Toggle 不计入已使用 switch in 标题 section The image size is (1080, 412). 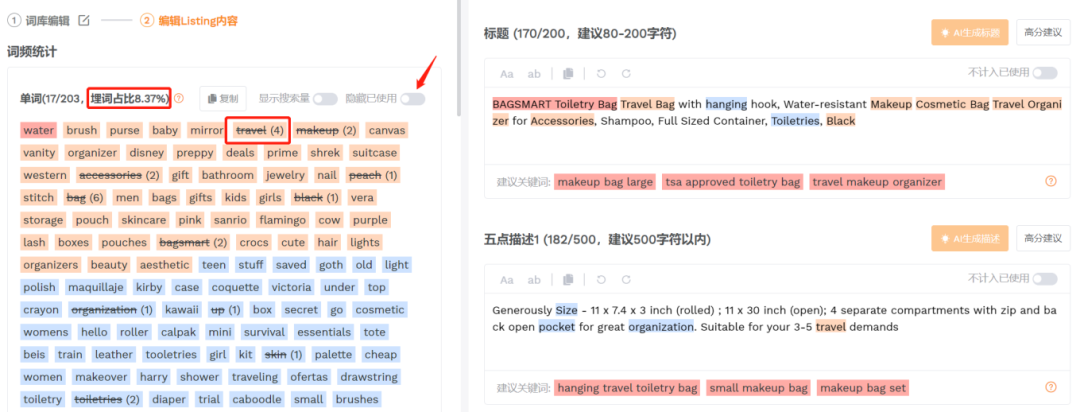[1044, 73]
